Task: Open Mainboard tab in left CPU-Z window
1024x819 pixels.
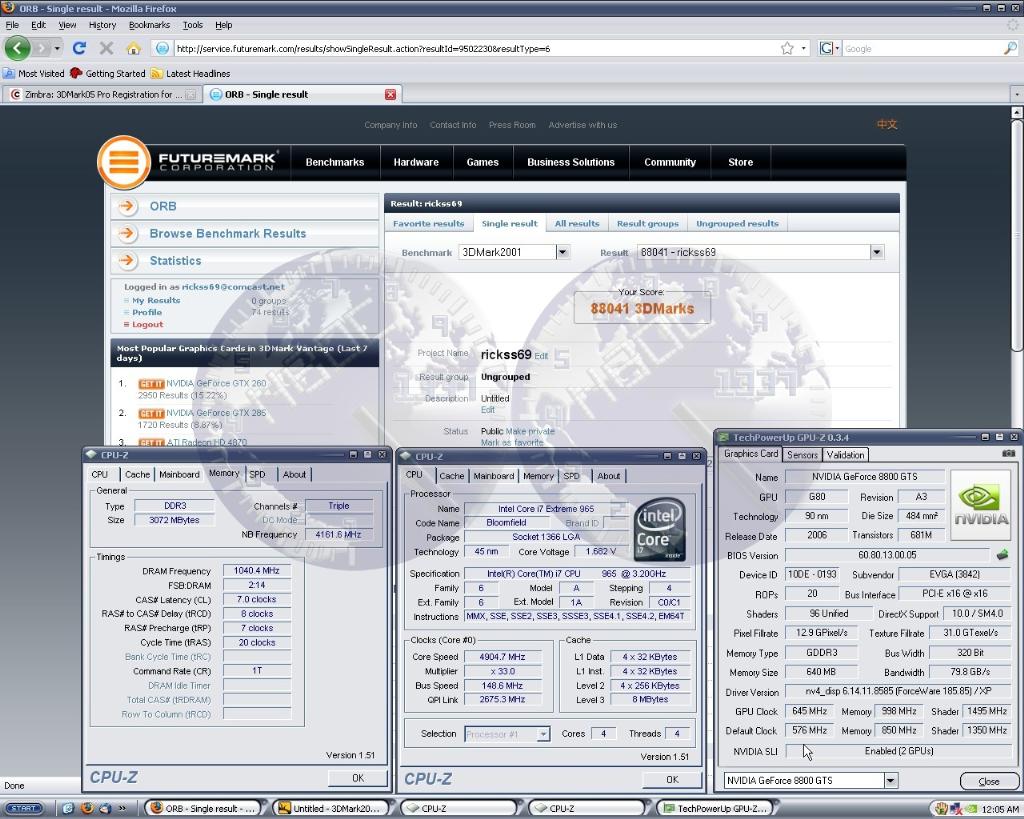Action: click(179, 475)
